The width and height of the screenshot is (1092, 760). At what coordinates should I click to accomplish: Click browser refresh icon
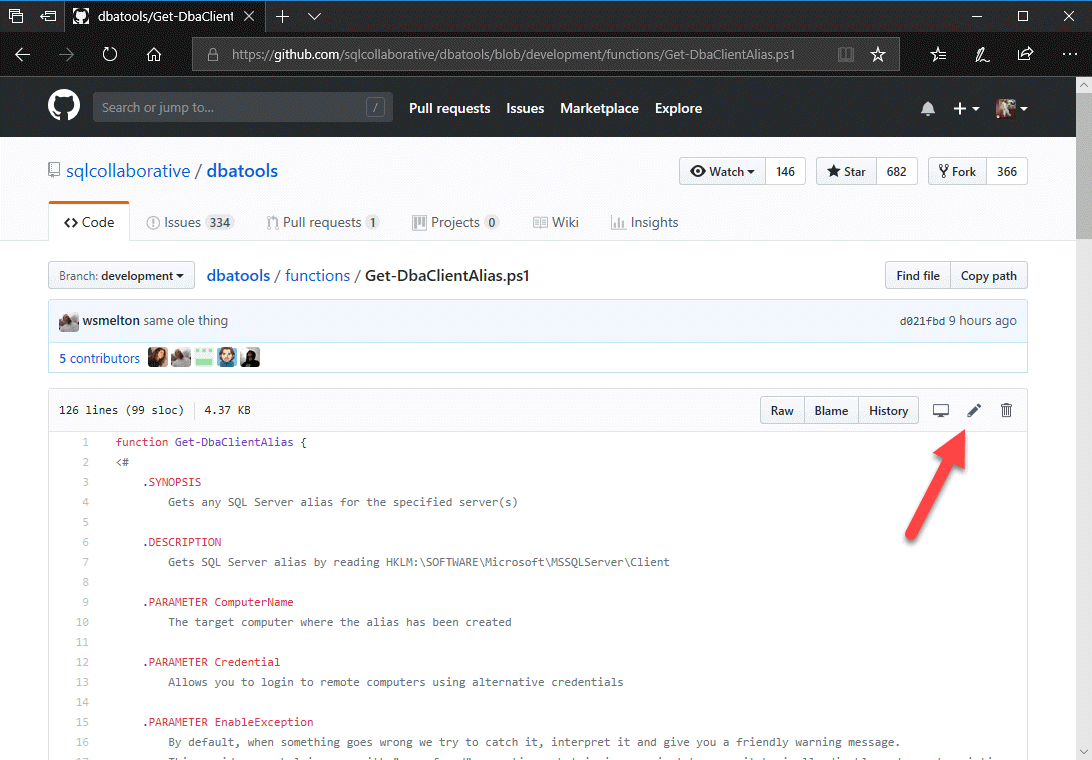(x=110, y=55)
